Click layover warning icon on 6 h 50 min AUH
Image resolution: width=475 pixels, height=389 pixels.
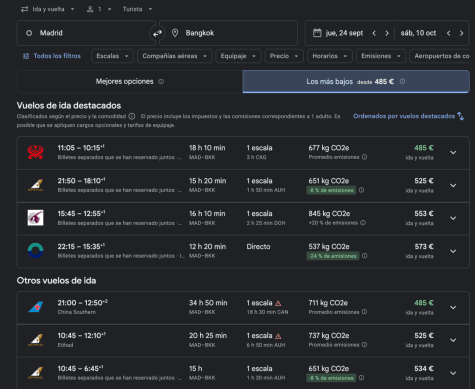(278, 336)
